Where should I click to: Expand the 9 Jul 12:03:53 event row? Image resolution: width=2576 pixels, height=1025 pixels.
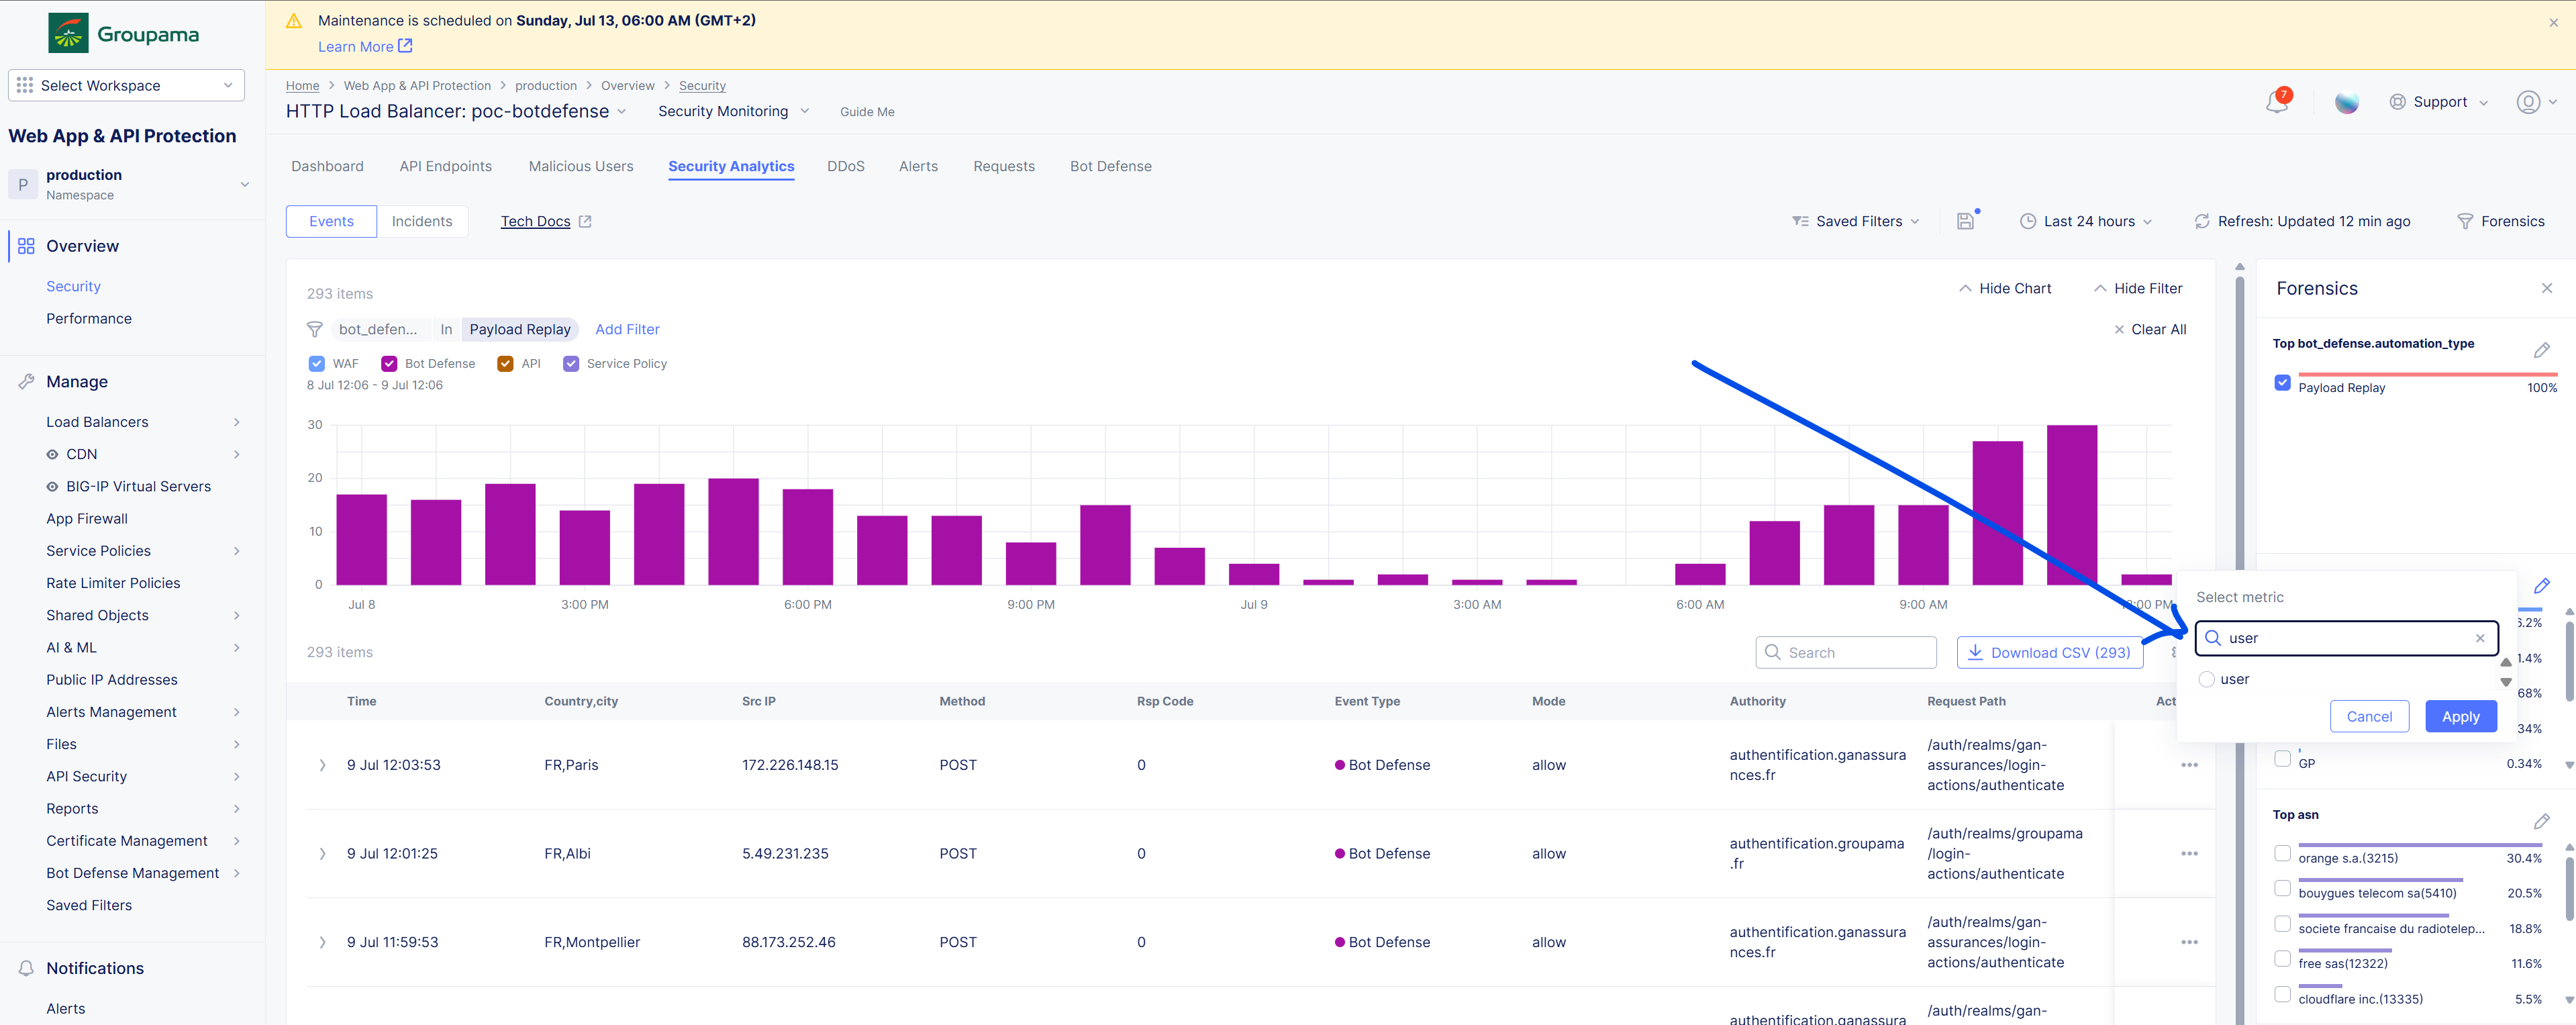coord(322,765)
